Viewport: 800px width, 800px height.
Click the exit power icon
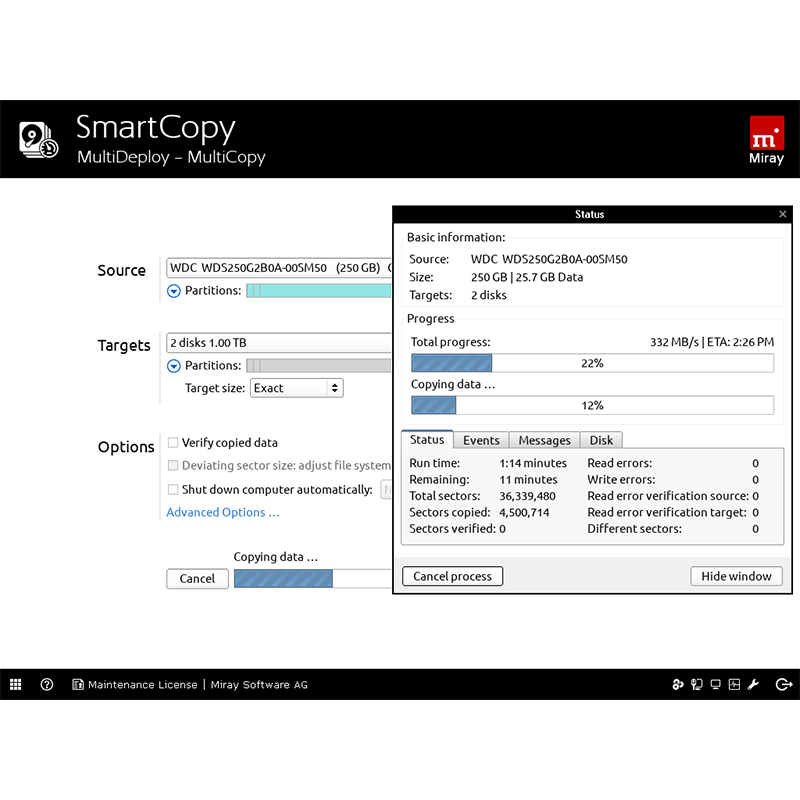[784, 684]
